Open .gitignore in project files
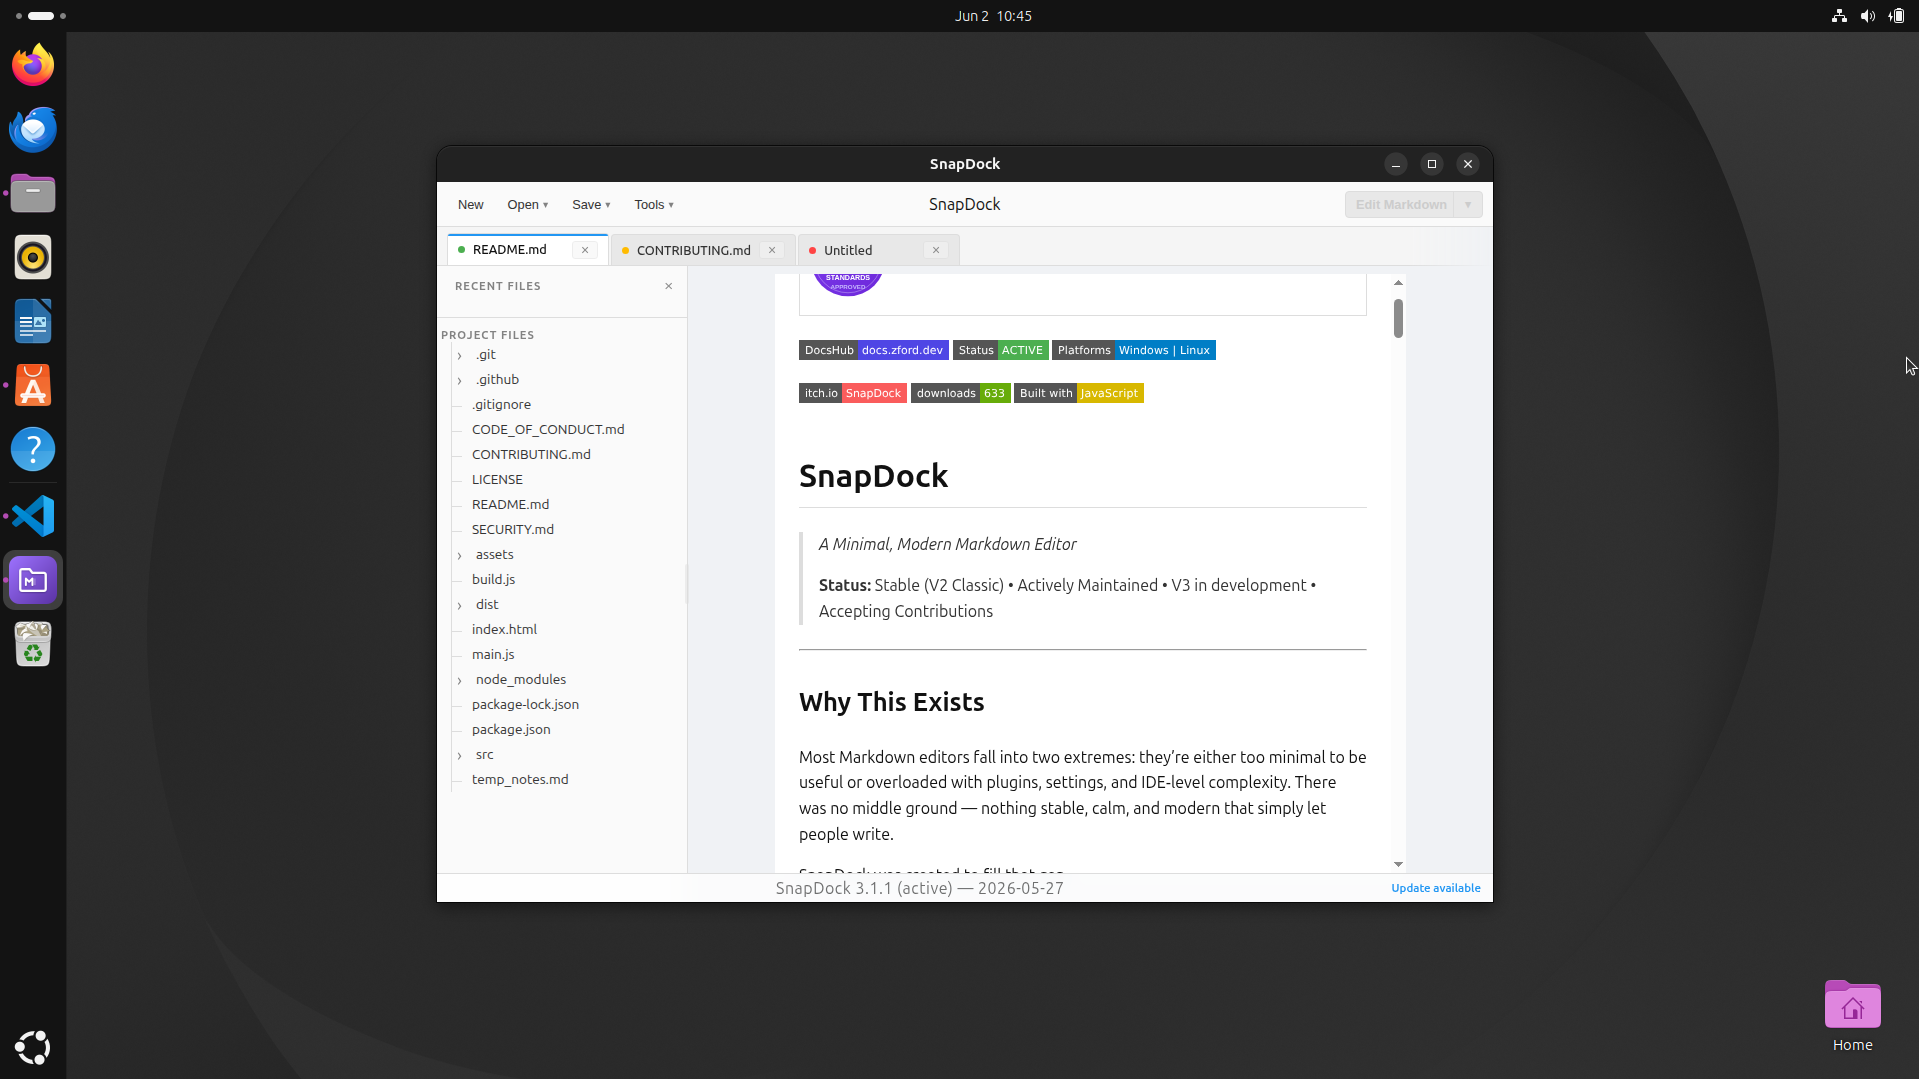Image resolution: width=1919 pixels, height=1079 pixels. click(x=501, y=405)
